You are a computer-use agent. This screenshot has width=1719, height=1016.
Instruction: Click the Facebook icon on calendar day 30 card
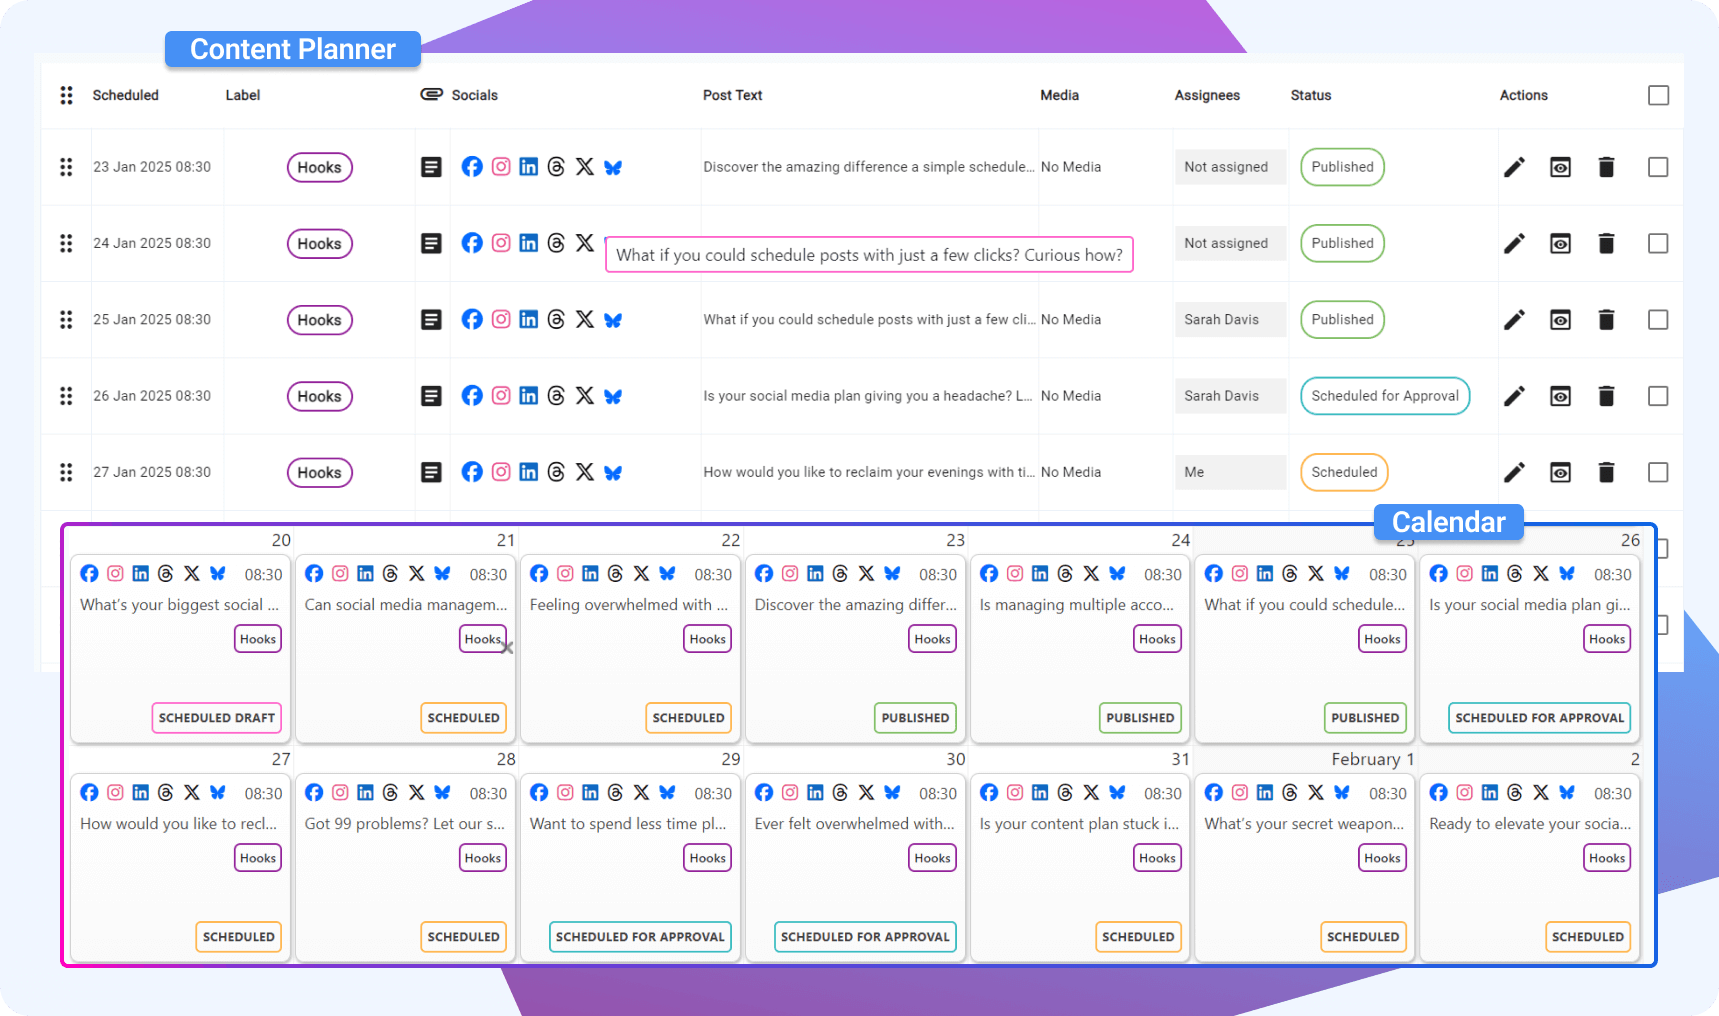[x=764, y=792]
